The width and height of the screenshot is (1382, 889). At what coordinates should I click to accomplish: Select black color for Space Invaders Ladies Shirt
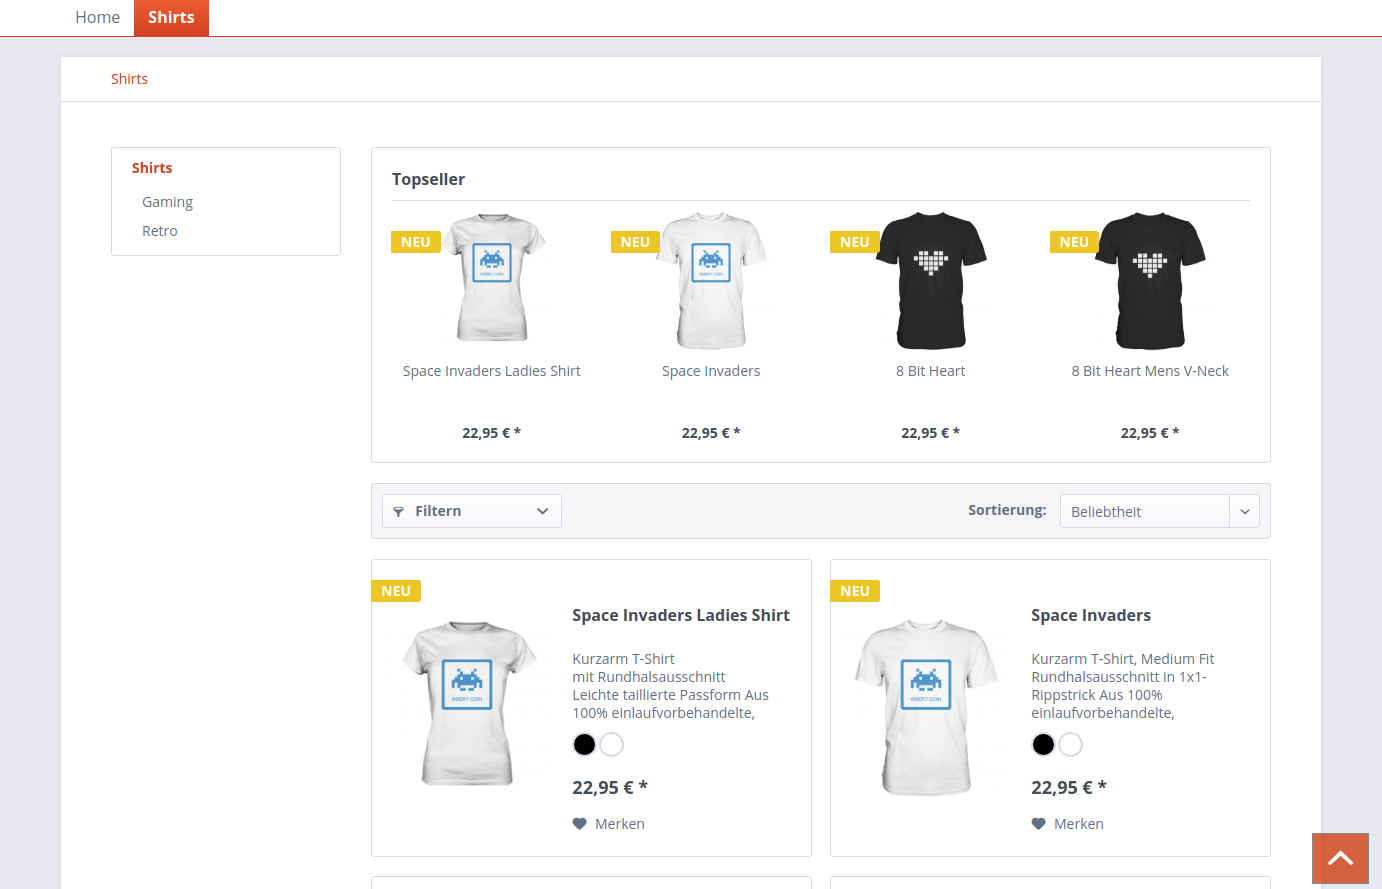coord(584,744)
